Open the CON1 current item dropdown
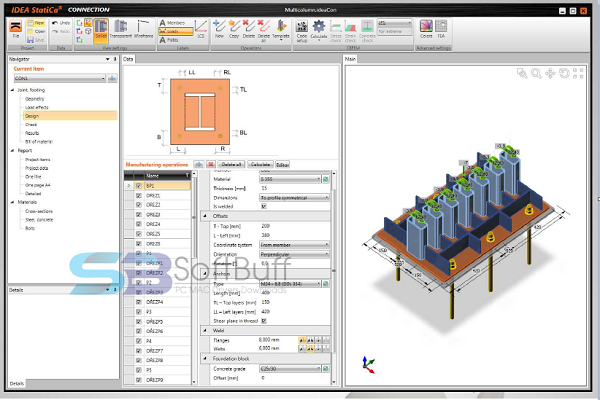 pyautogui.click(x=60, y=78)
